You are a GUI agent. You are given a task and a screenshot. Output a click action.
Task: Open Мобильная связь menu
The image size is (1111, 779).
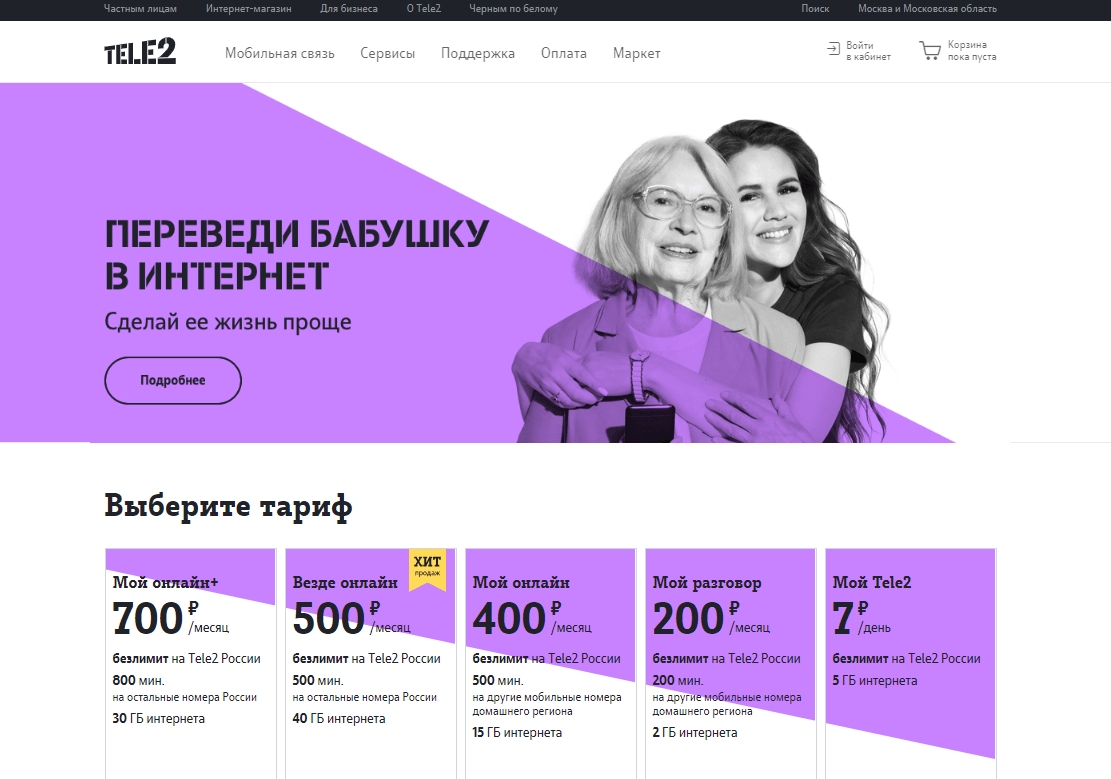(x=280, y=53)
